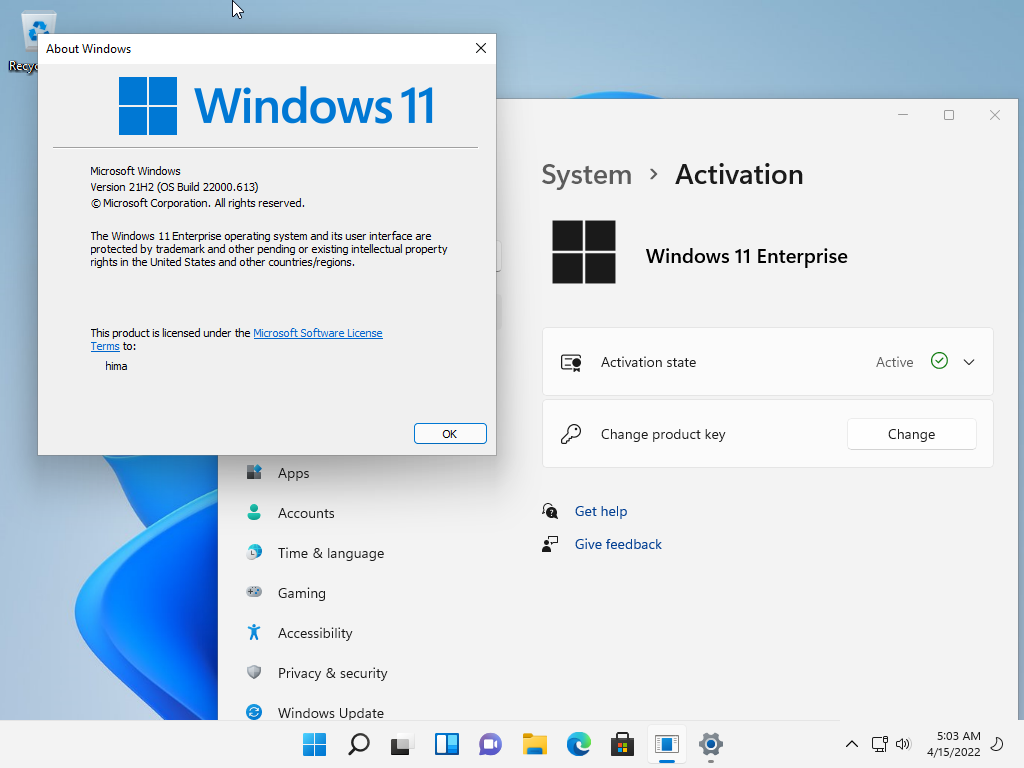Open File Explorer from taskbar
The height and width of the screenshot is (768, 1024).
pos(534,744)
